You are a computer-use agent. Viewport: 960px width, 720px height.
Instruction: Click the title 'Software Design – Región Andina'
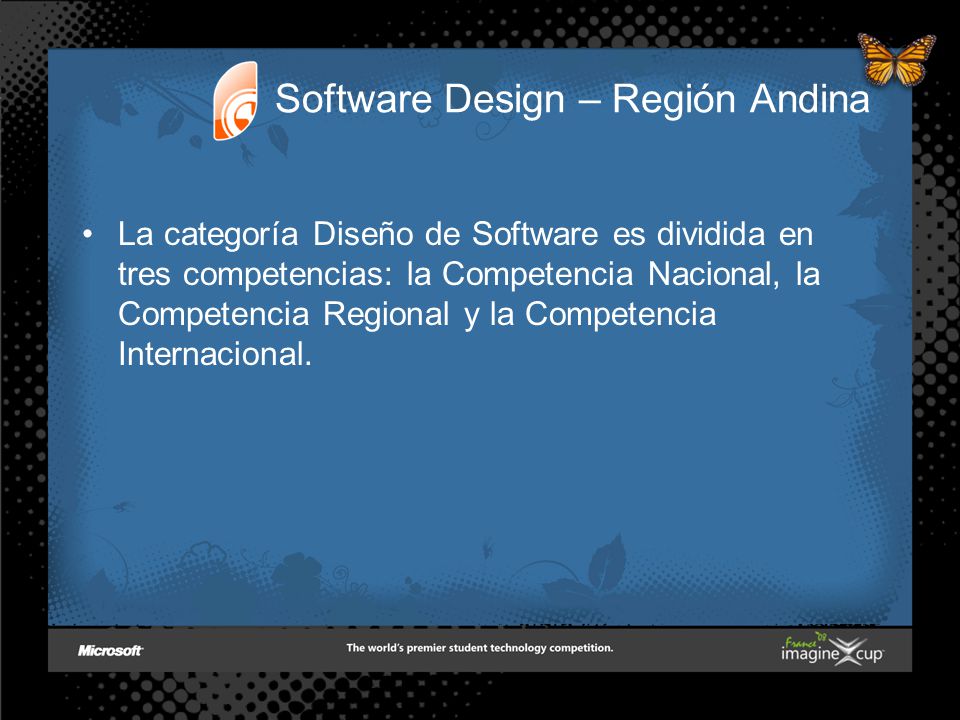(572, 99)
